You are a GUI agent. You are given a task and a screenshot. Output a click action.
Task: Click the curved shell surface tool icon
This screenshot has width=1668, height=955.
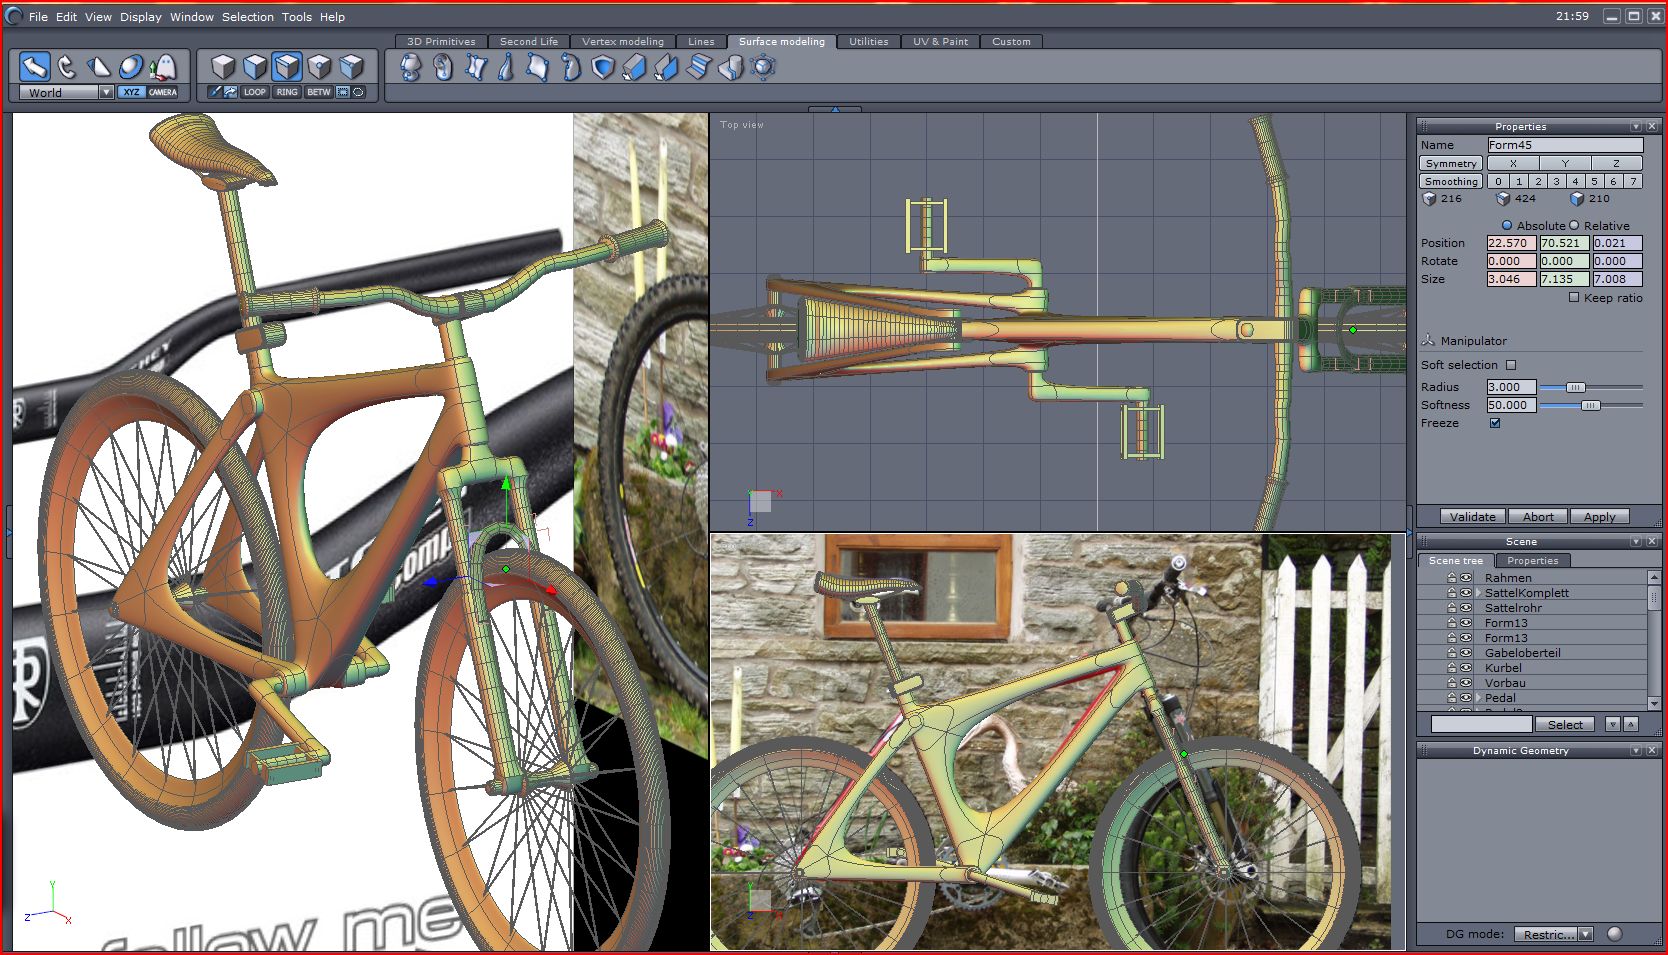570,67
